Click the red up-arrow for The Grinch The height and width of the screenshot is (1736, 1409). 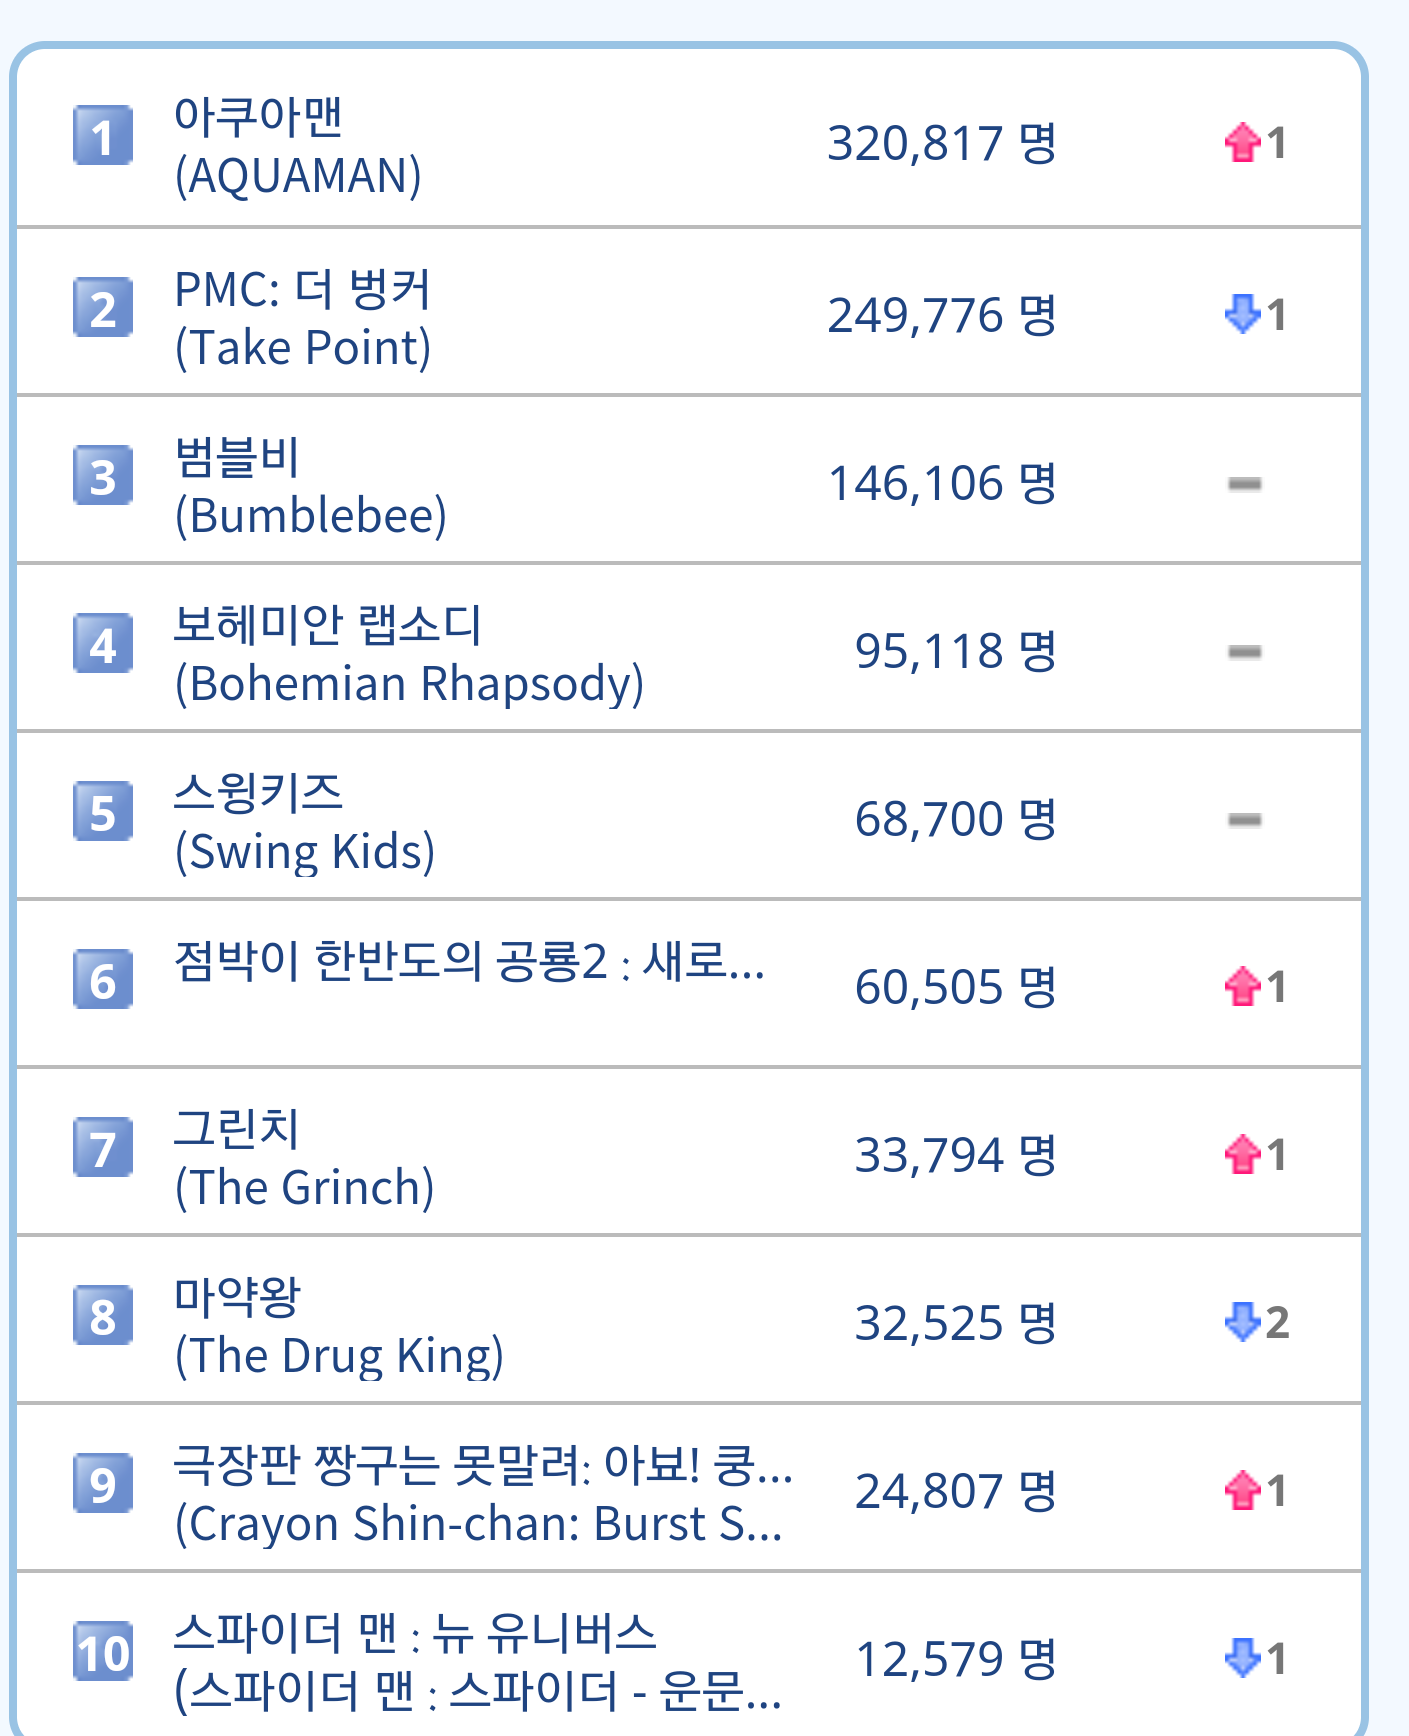coord(1243,1155)
